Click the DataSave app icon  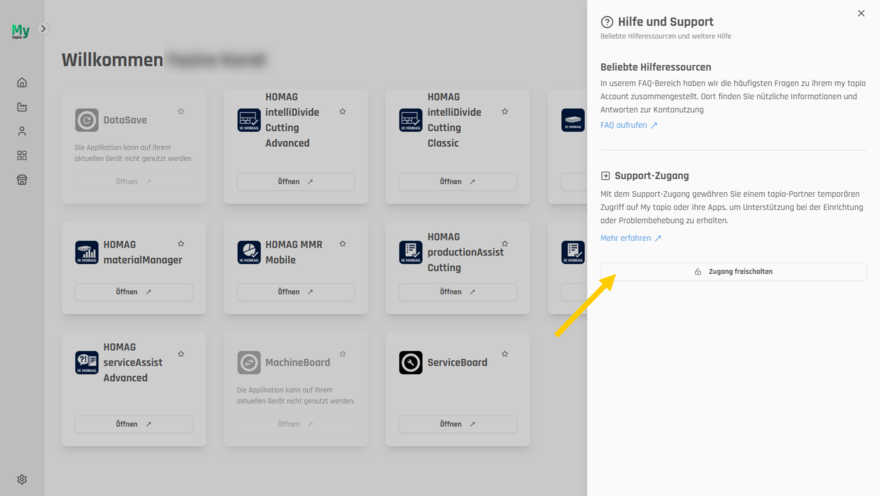(x=86, y=120)
